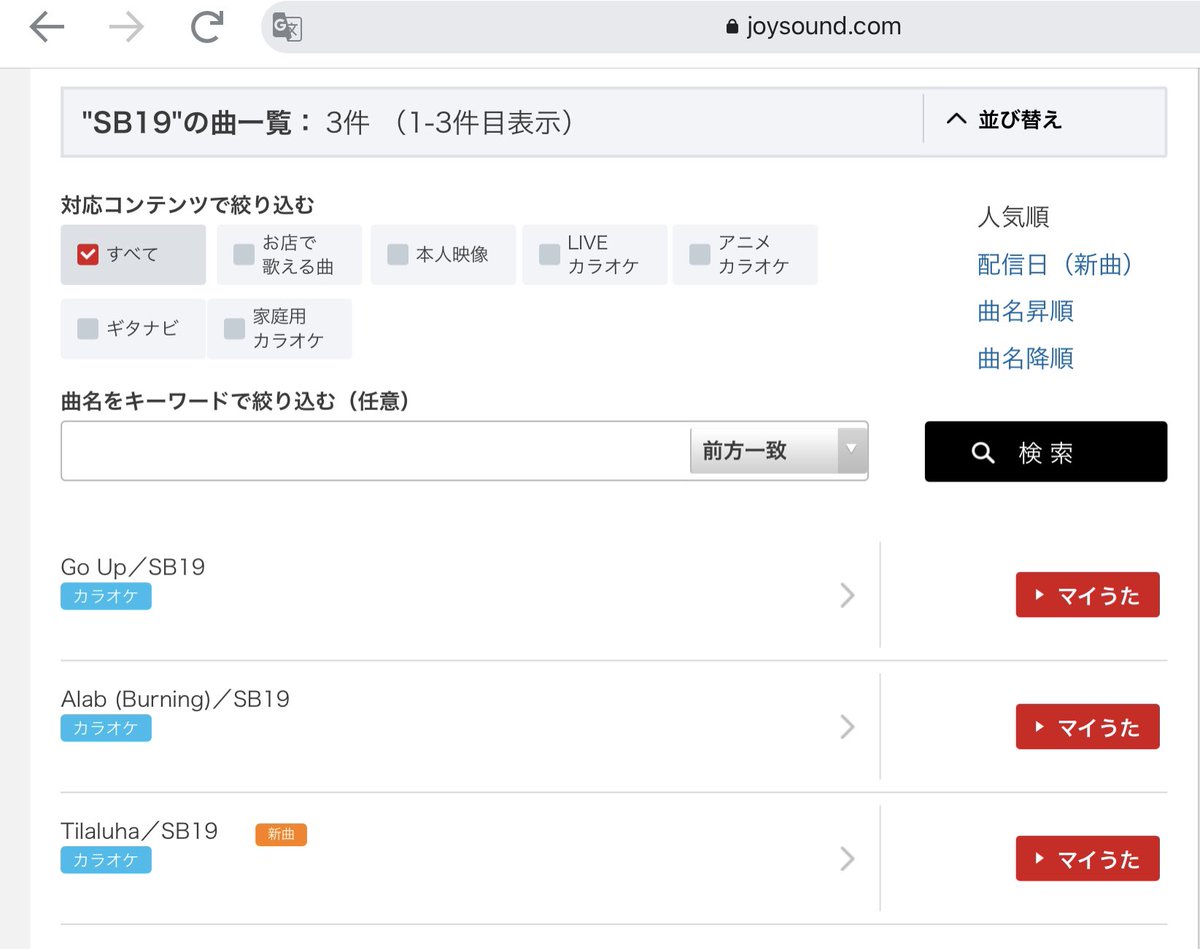The image size is (1200, 949).
Task: Click the カラオケ tag under Go Up
Action: [x=106, y=597]
